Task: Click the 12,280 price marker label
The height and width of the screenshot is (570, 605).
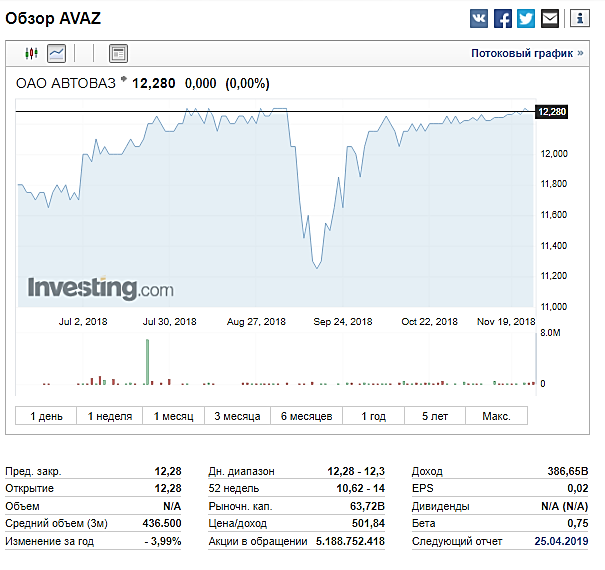Action: point(552,112)
